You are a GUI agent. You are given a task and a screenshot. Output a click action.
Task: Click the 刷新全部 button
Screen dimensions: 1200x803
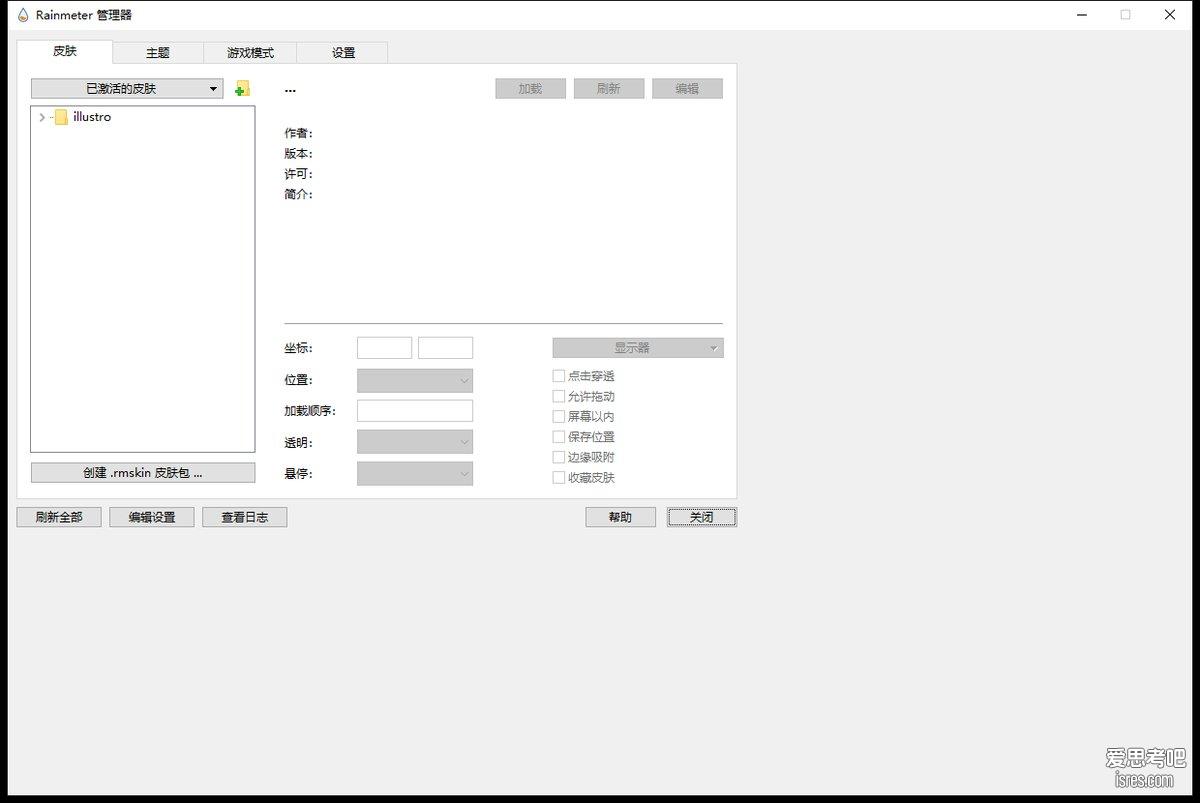coord(59,517)
